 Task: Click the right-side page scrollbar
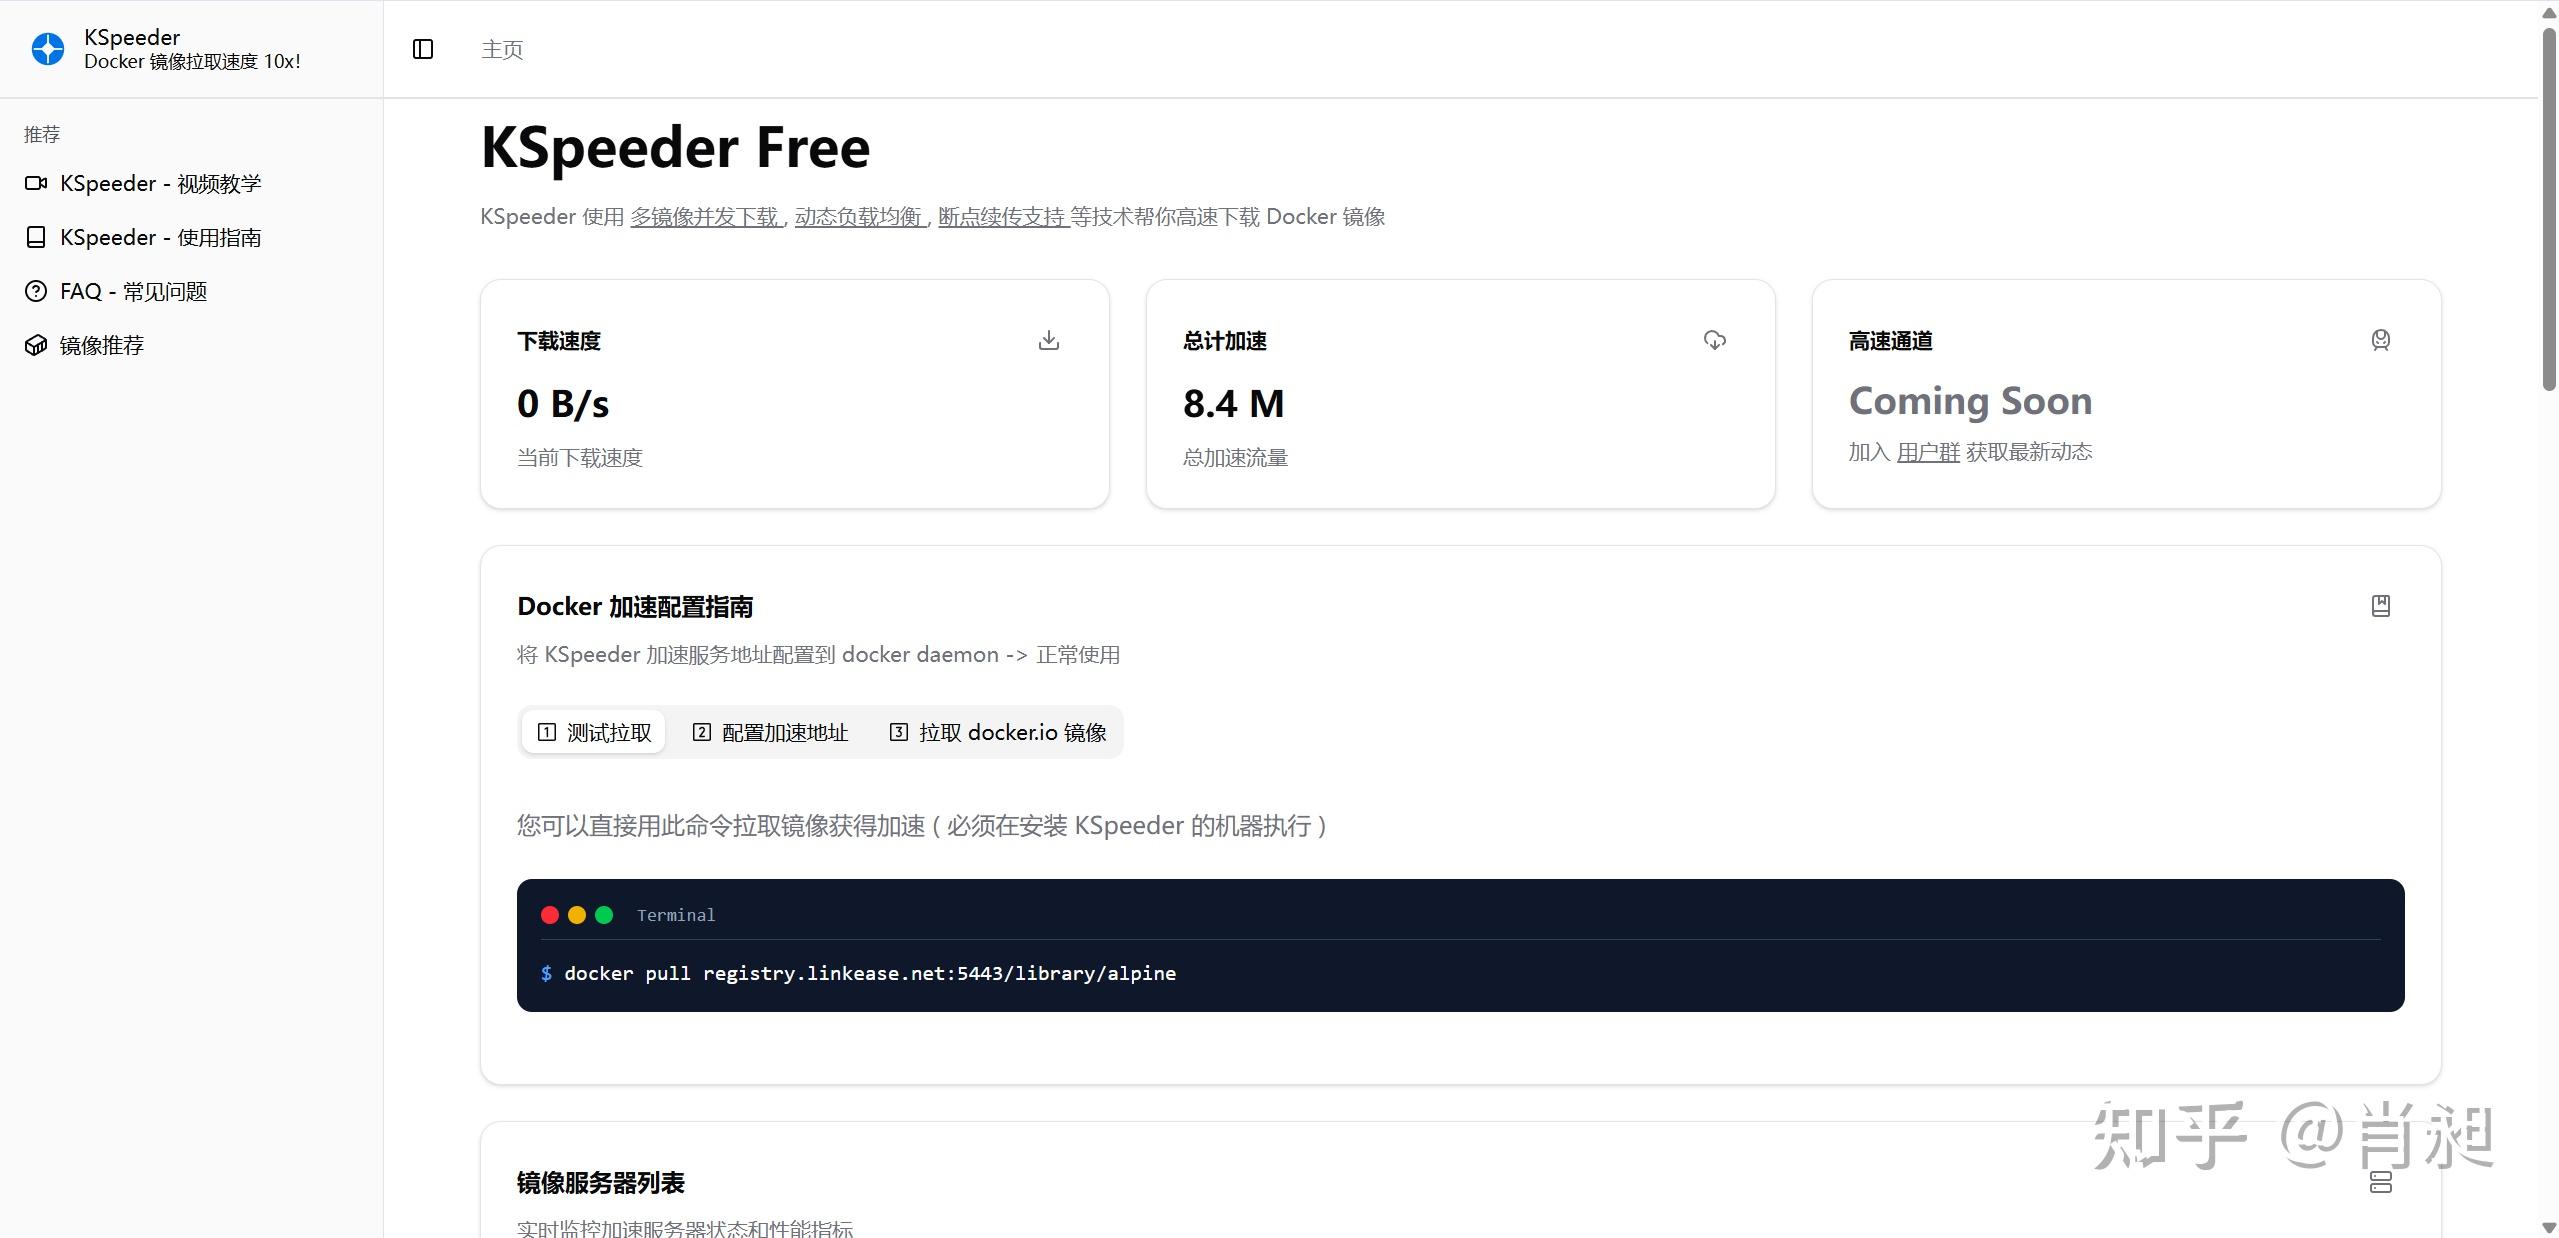[x=2546, y=200]
